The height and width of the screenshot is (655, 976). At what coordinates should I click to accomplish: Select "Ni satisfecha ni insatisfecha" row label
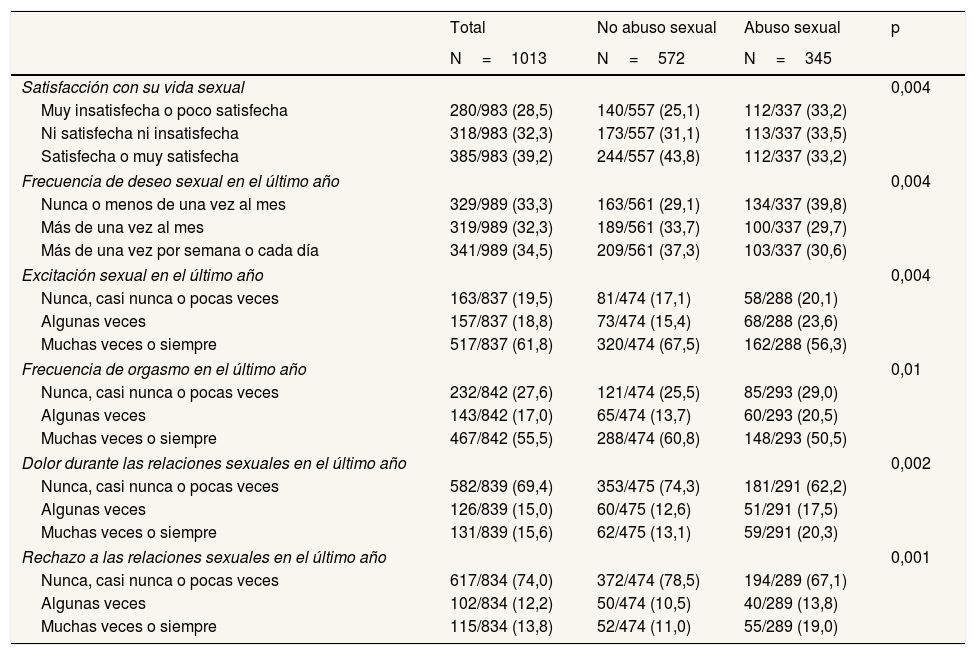pos(140,133)
